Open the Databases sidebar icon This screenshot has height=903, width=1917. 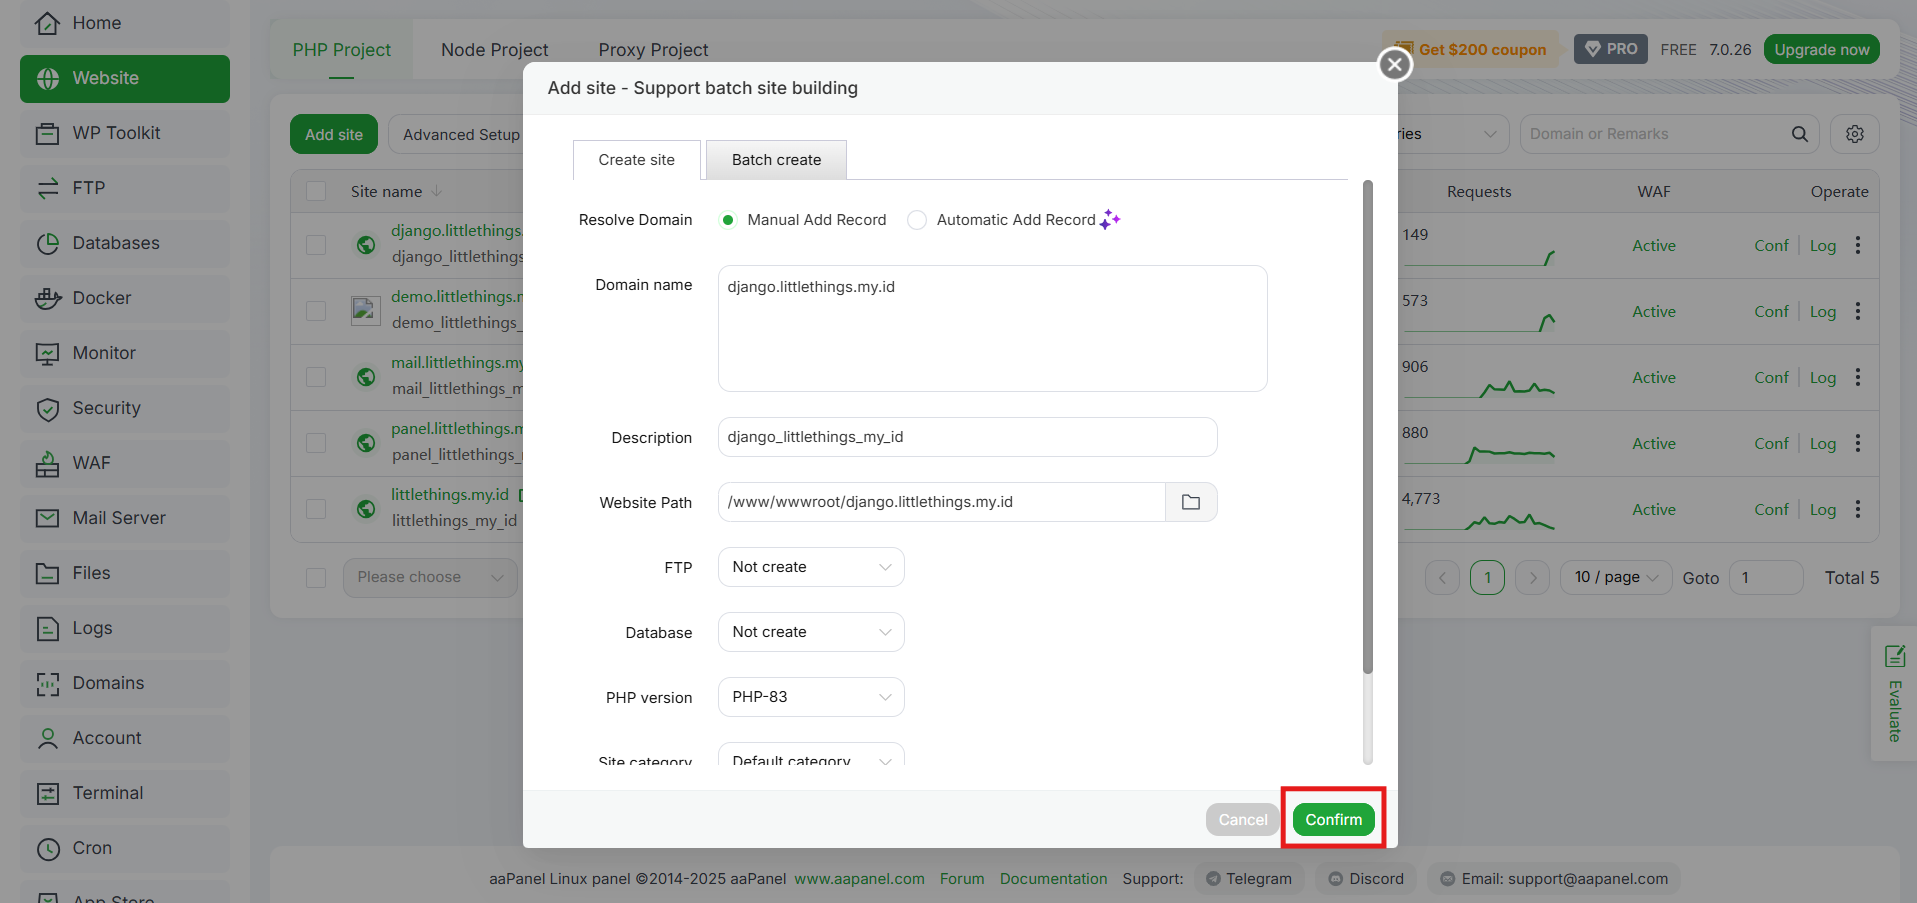coord(48,244)
